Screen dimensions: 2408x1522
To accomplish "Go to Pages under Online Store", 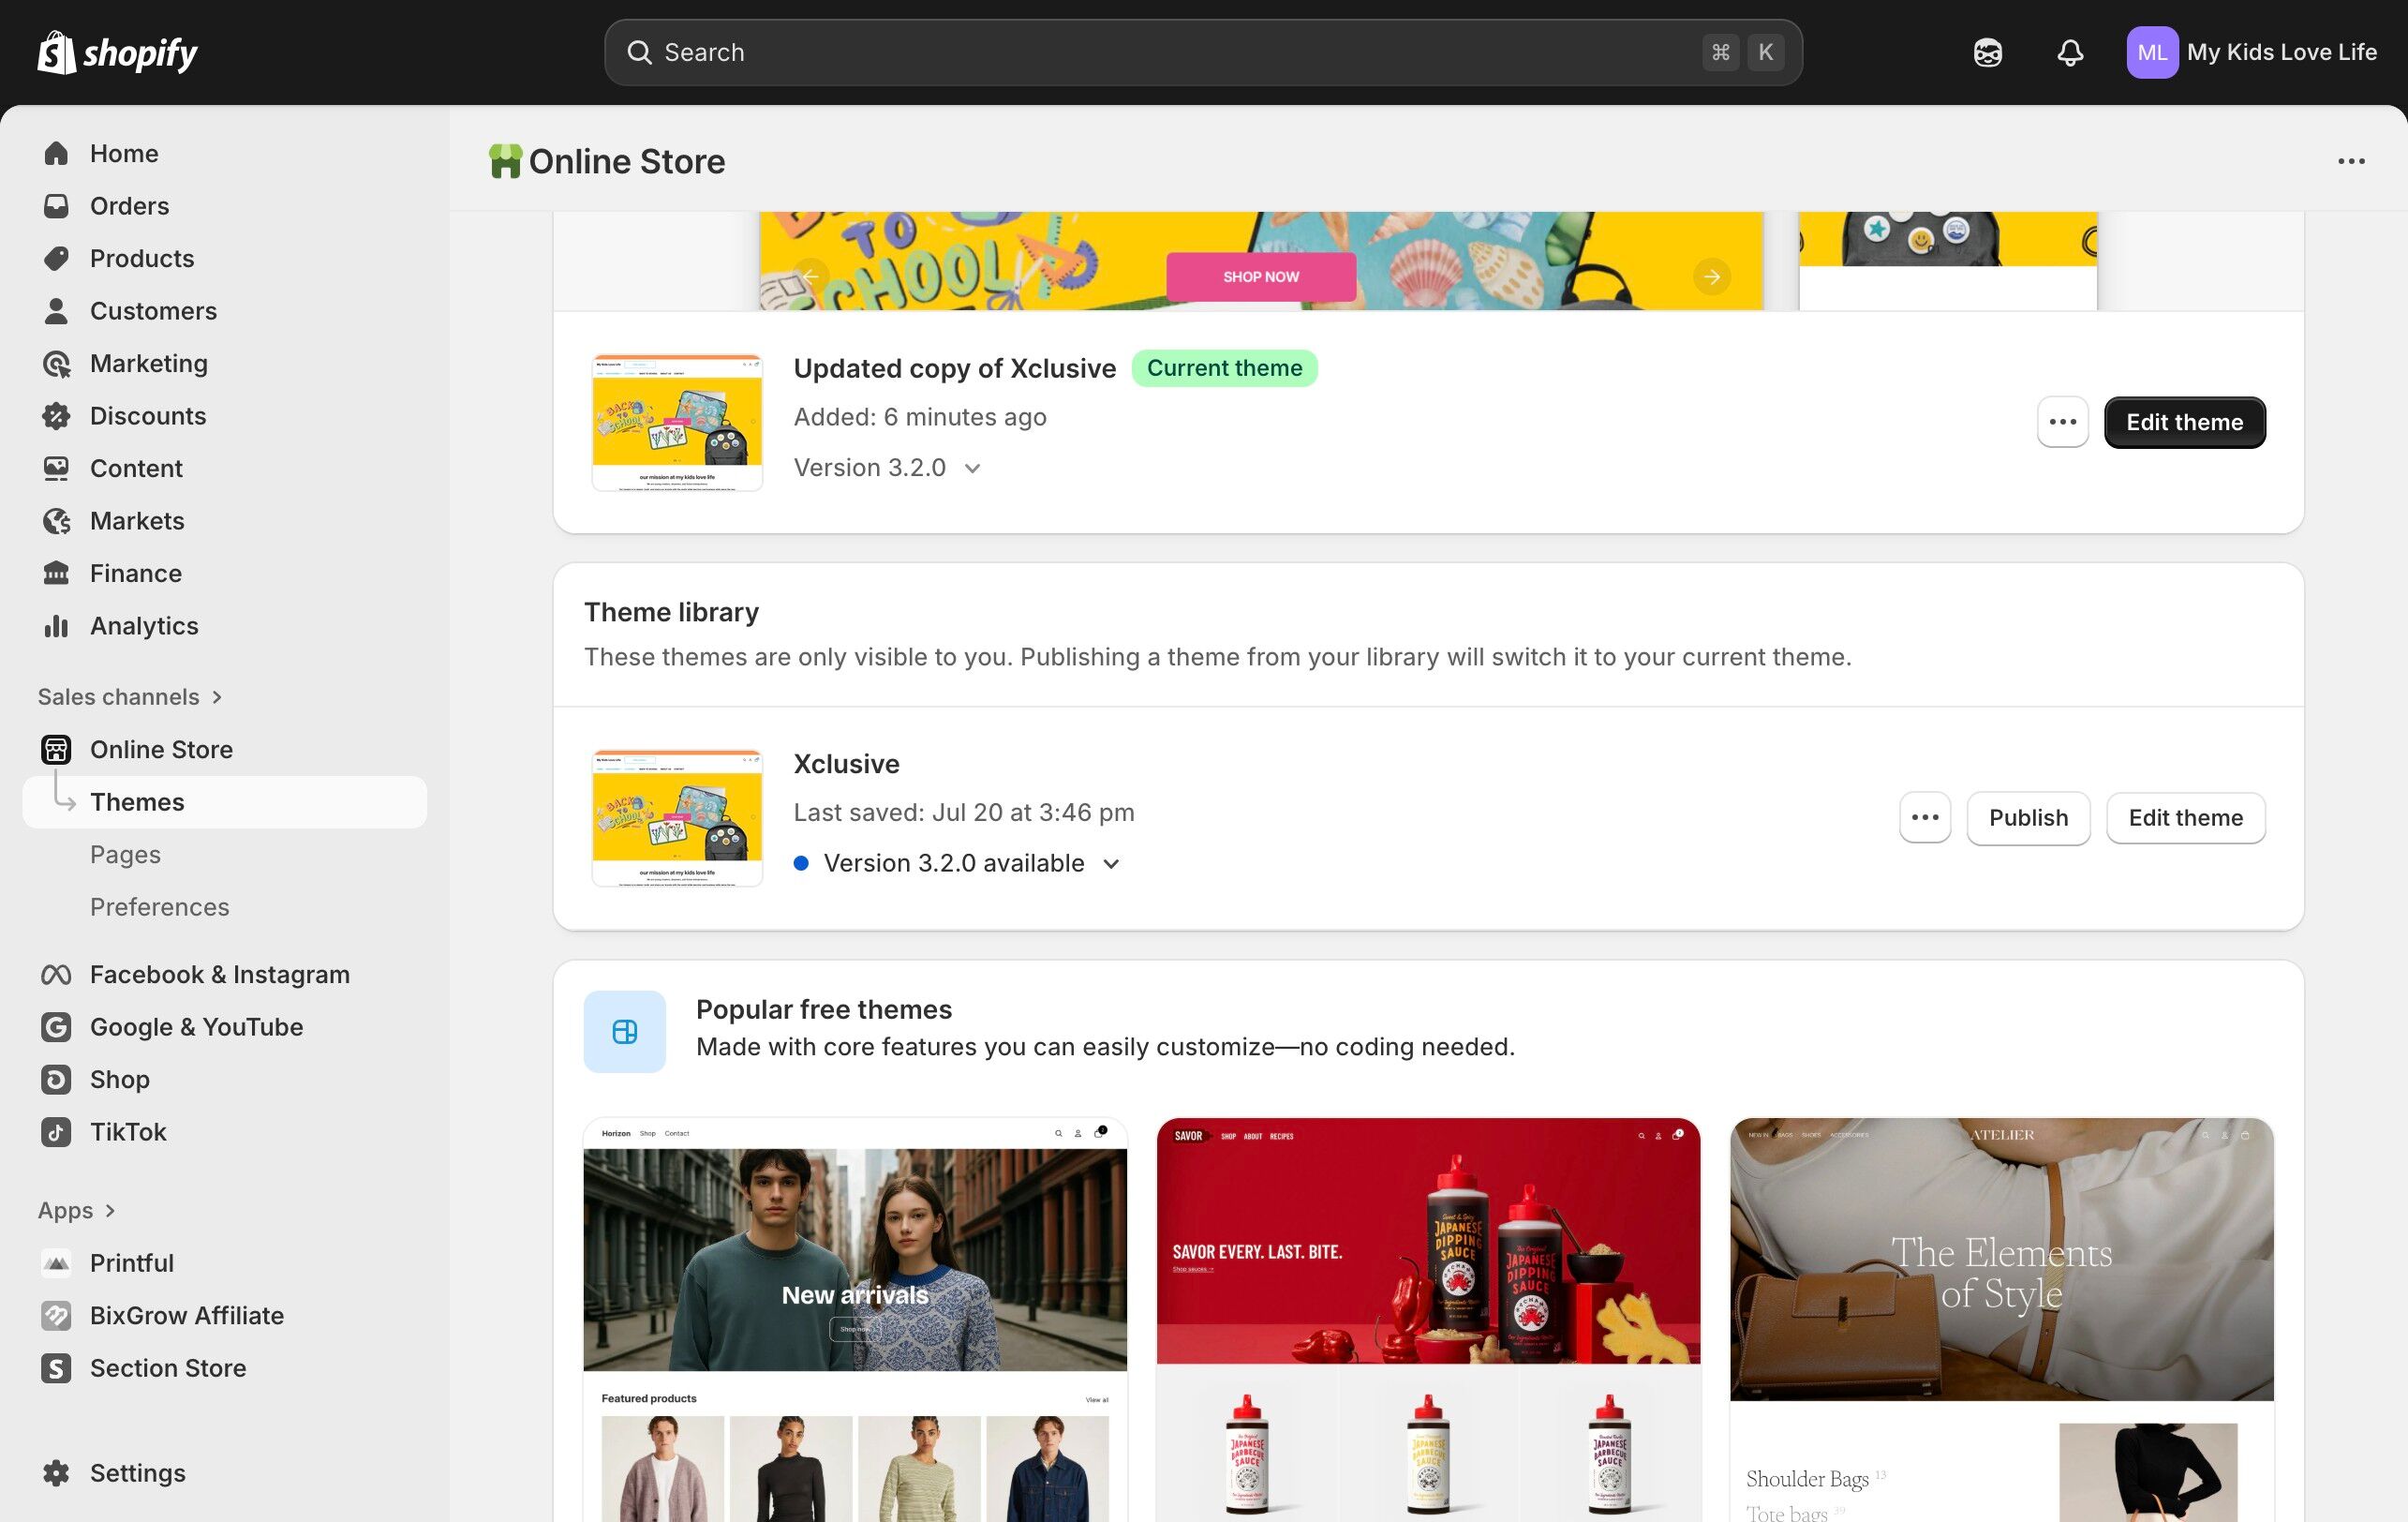I will [x=125, y=854].
